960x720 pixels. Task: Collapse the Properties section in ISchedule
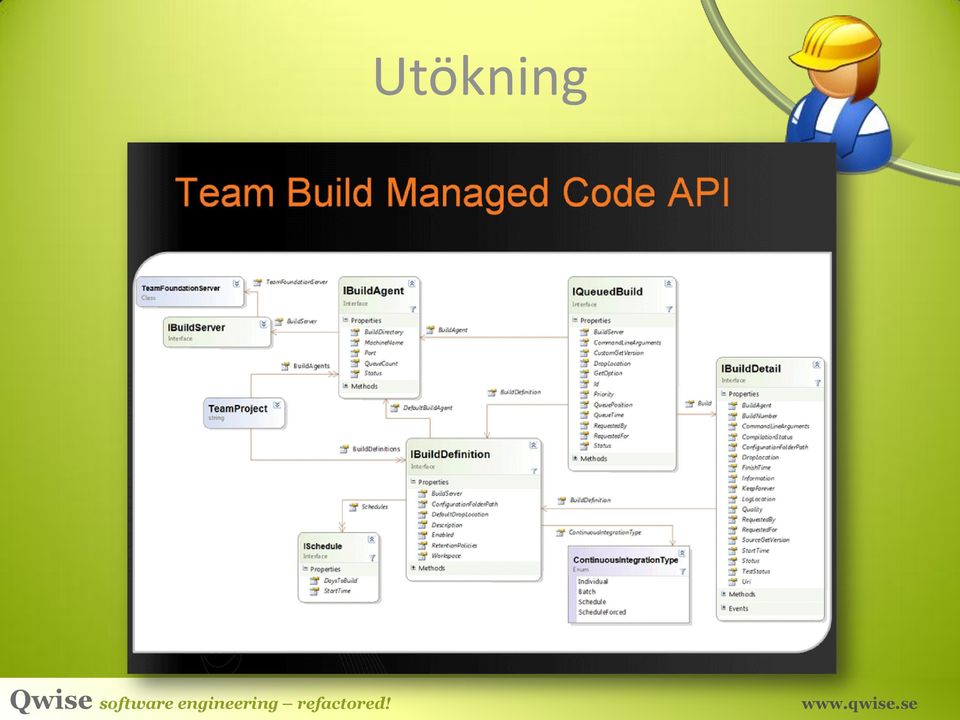(305, 569)
